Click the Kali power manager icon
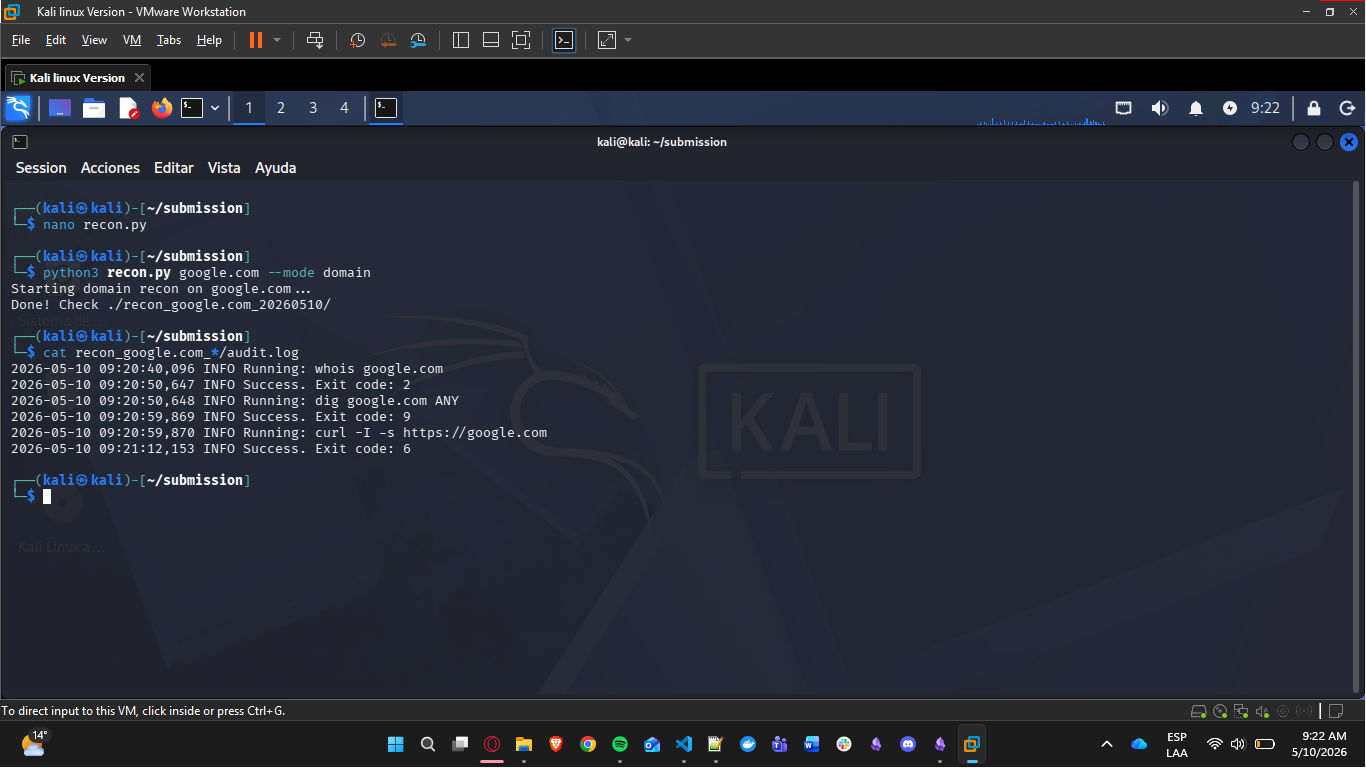Viewport: 1366px width, 768px height. pos(1230,108)
